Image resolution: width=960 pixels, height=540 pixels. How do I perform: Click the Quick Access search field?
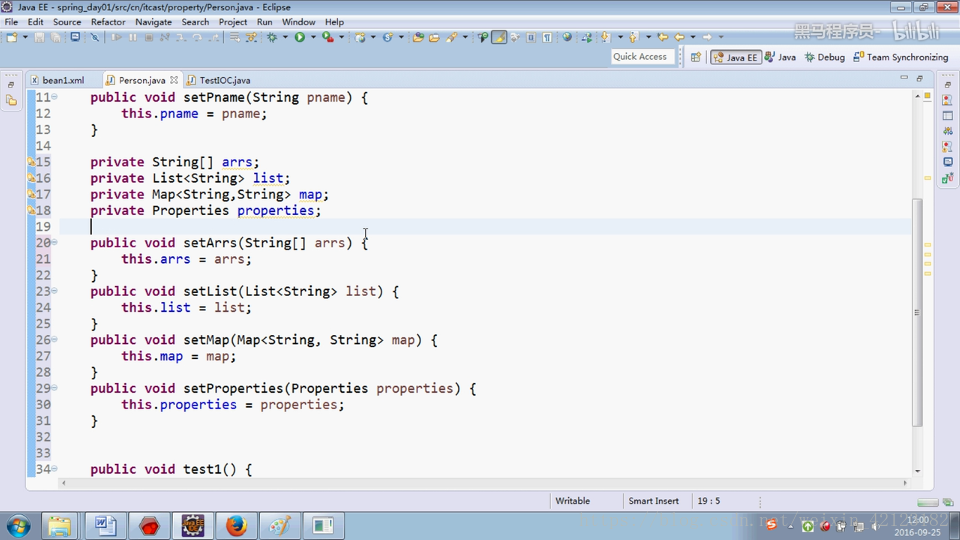(641, 57)
